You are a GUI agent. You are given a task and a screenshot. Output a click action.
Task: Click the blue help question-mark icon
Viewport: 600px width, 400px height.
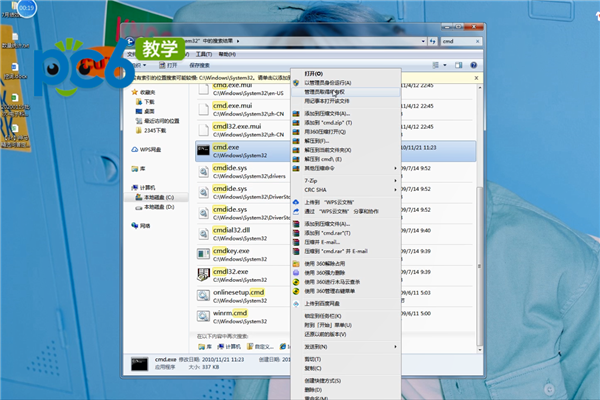(474, 65)
